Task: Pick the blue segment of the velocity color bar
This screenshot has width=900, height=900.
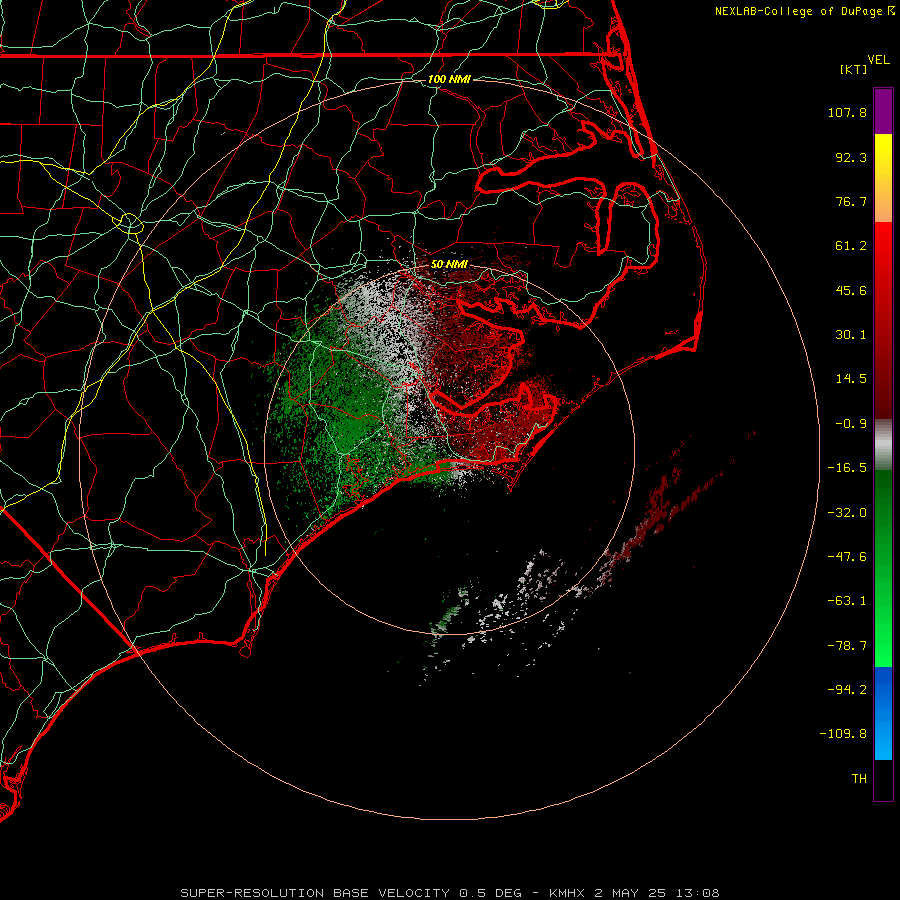Action: (x=883, y=713)
